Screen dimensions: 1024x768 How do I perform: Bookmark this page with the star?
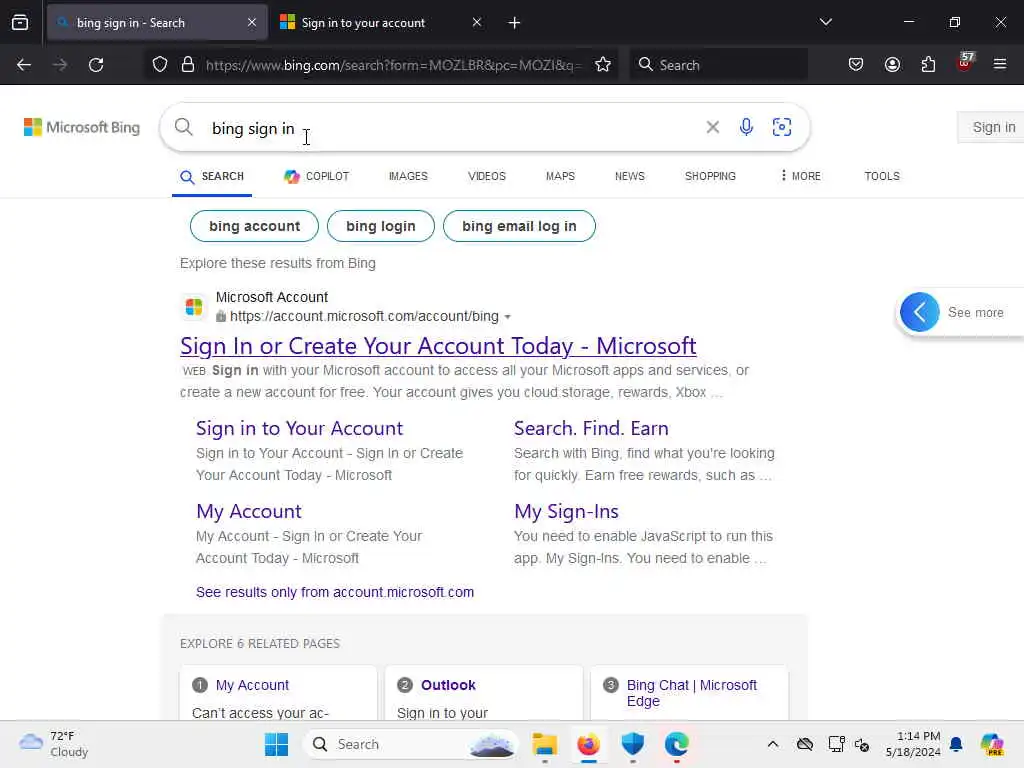603,65
